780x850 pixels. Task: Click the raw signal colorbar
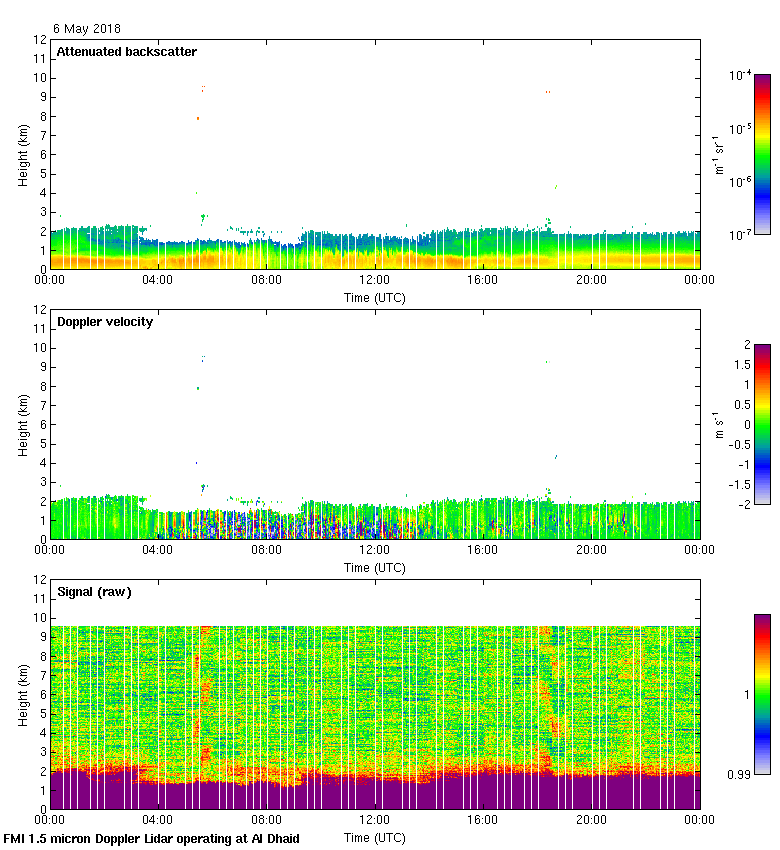pyautogui.click(x=762, y=693)
